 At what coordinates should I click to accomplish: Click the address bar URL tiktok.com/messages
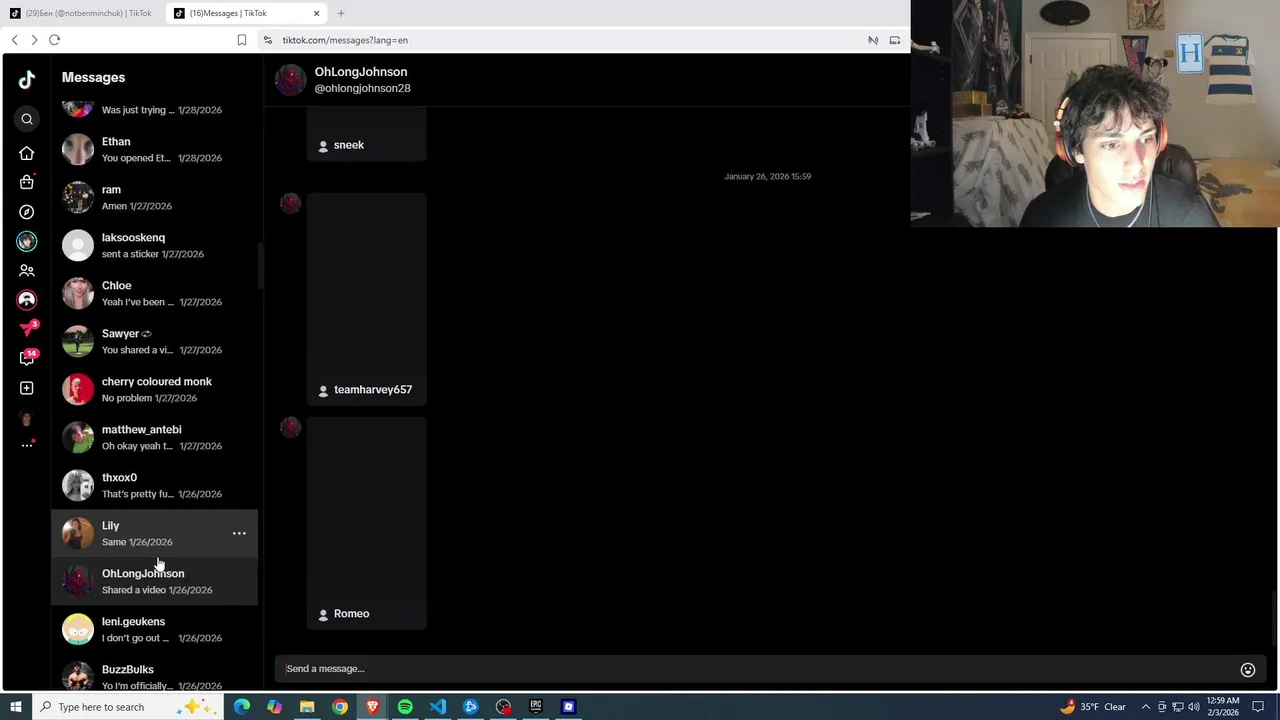(345, 40)
